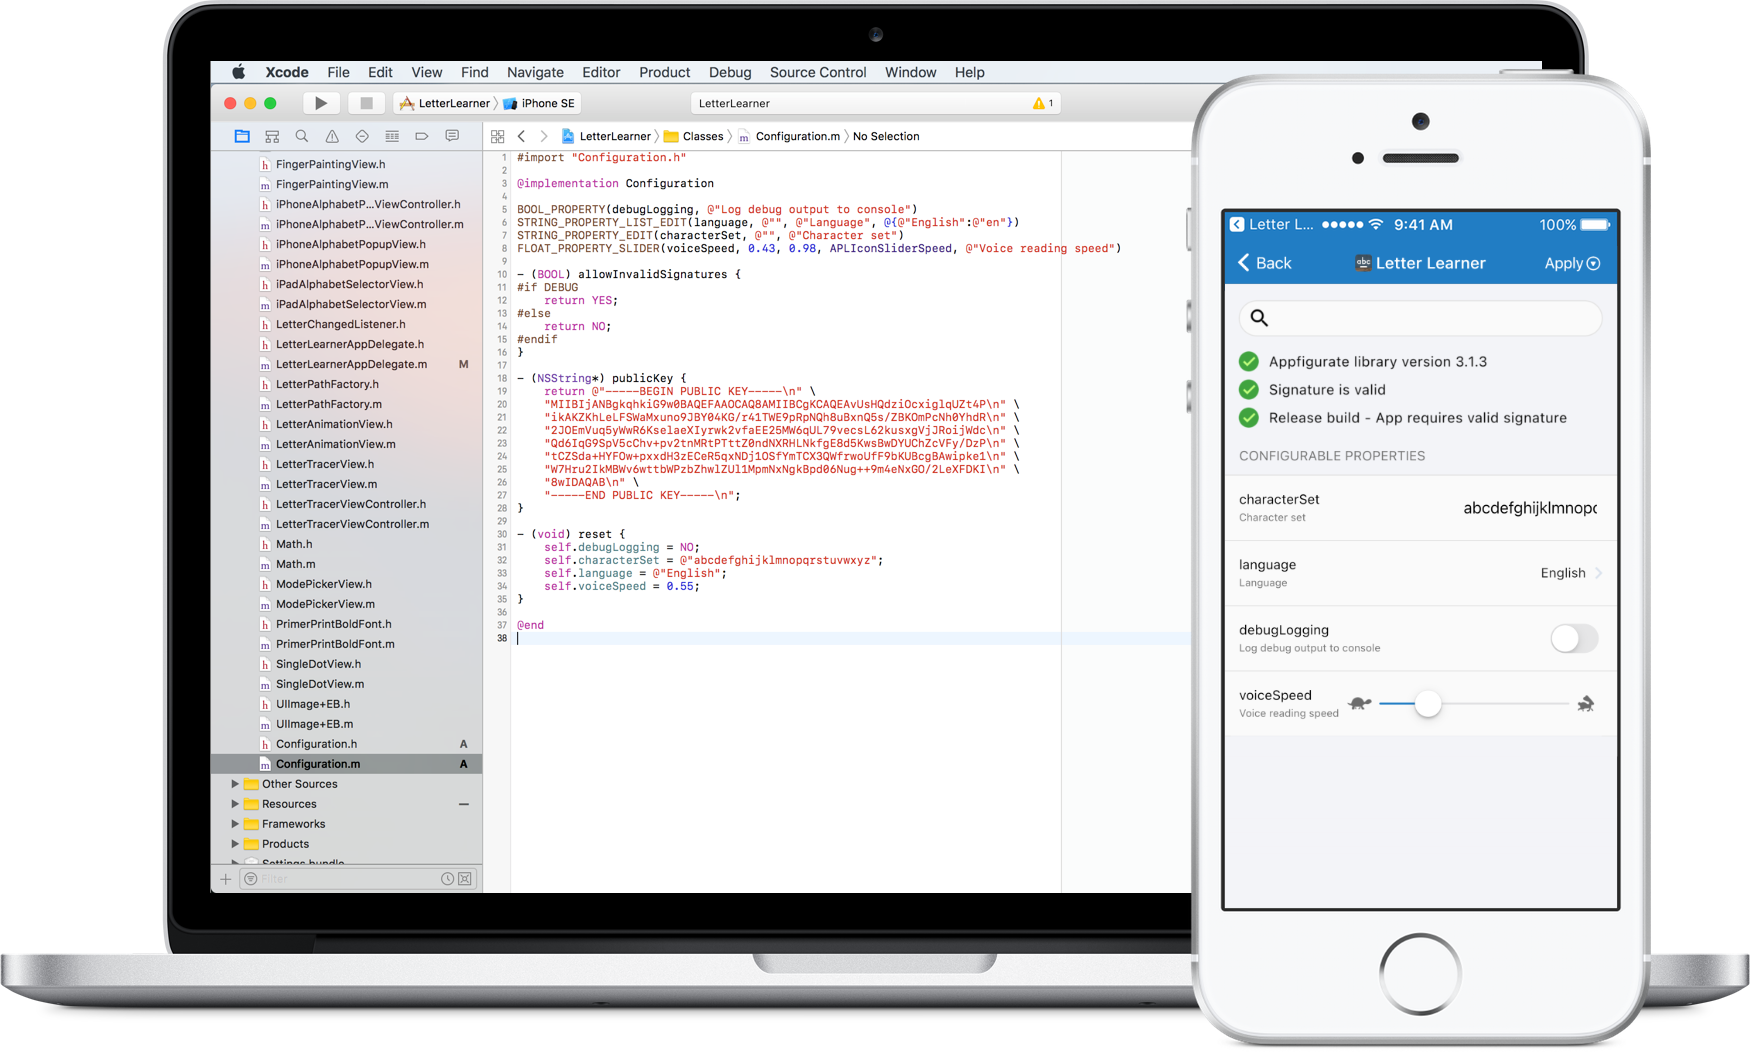Open the Breakpoint navigator icon
1750x1053 pixels.
(422, 136)
